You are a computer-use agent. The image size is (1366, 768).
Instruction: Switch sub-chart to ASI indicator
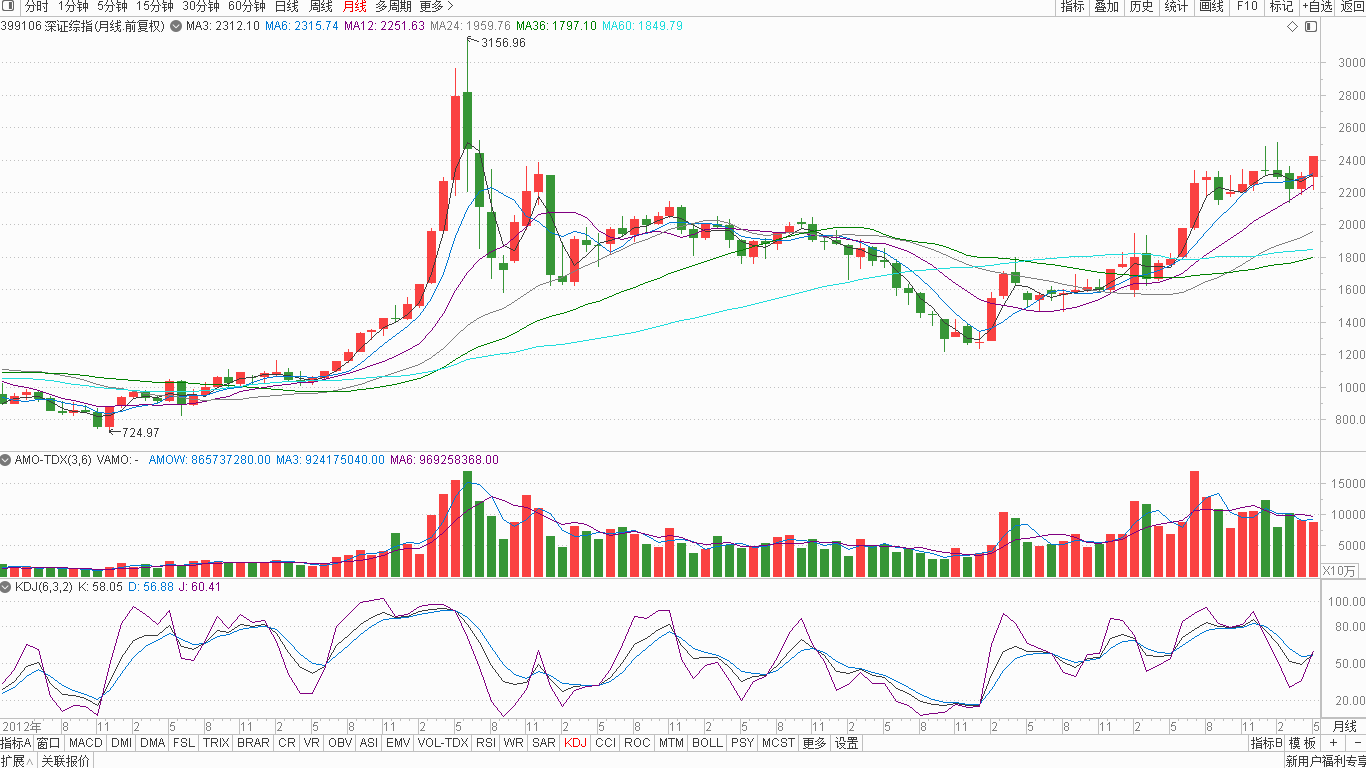coord(369,743)
